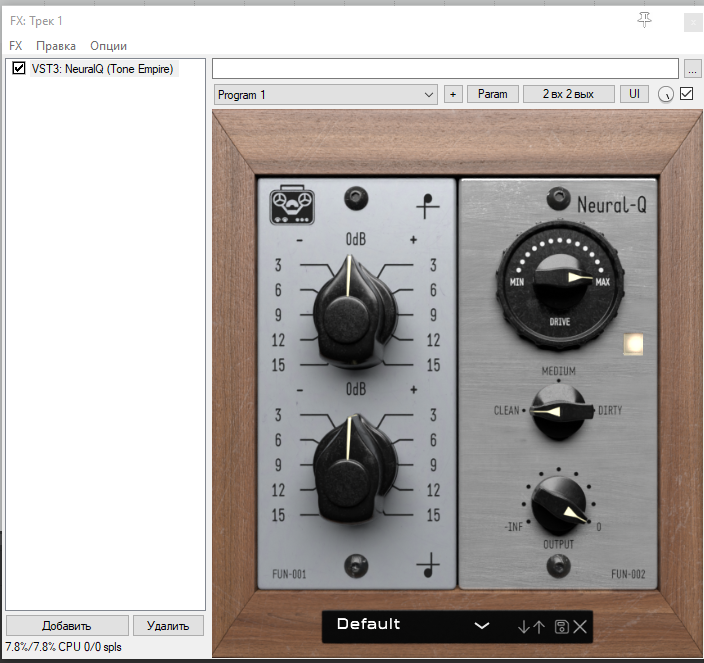Delete the preset using the X icon
This screenshot has height=663, width=704.
[580, 627]
